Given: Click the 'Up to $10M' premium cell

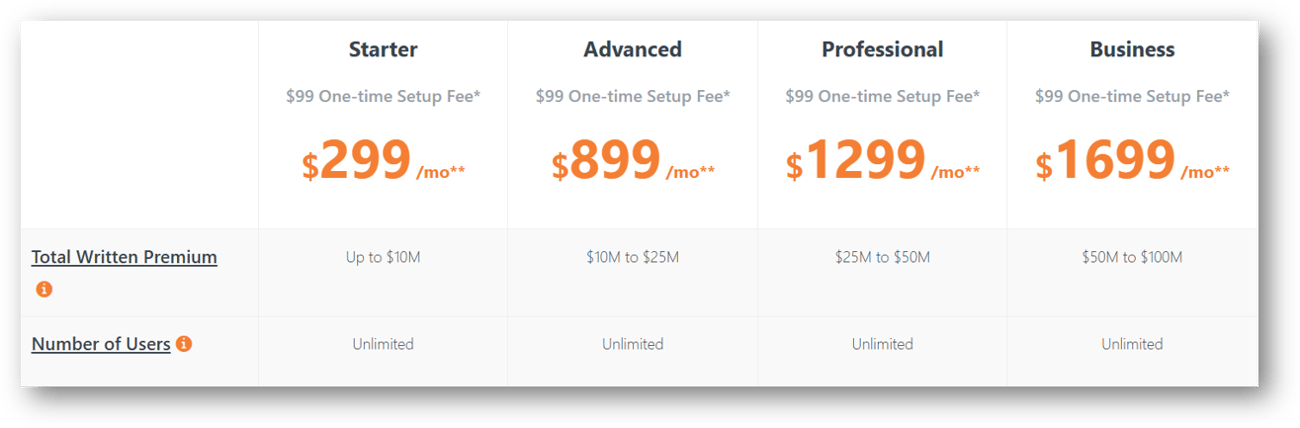Looking at the screenshot, I should [383, 257].
